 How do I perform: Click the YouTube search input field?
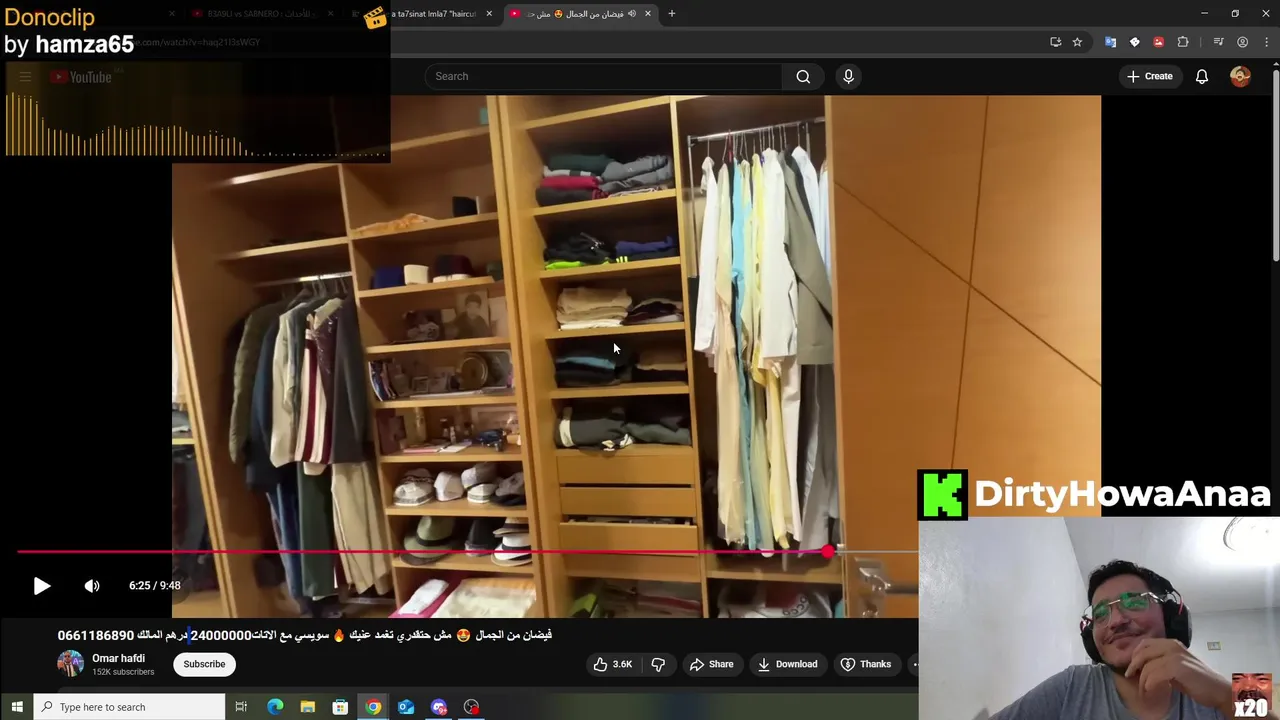click(603, 76)
